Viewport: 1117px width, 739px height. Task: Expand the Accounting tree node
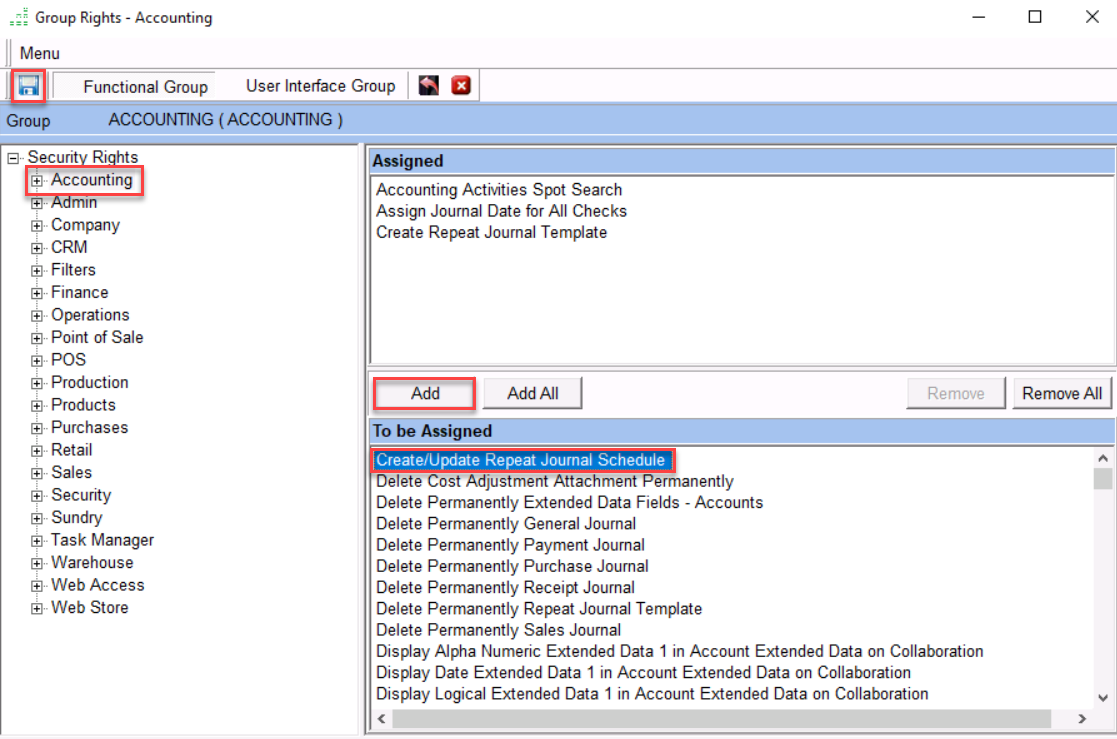tap(37, 181)
